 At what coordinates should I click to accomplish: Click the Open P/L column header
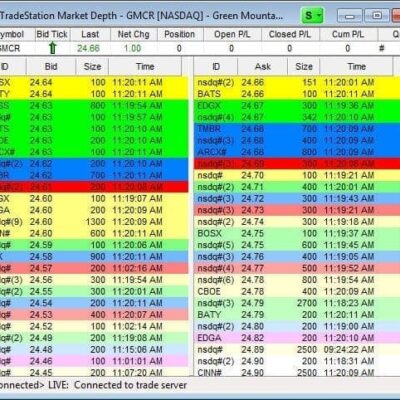pos(232,34)
